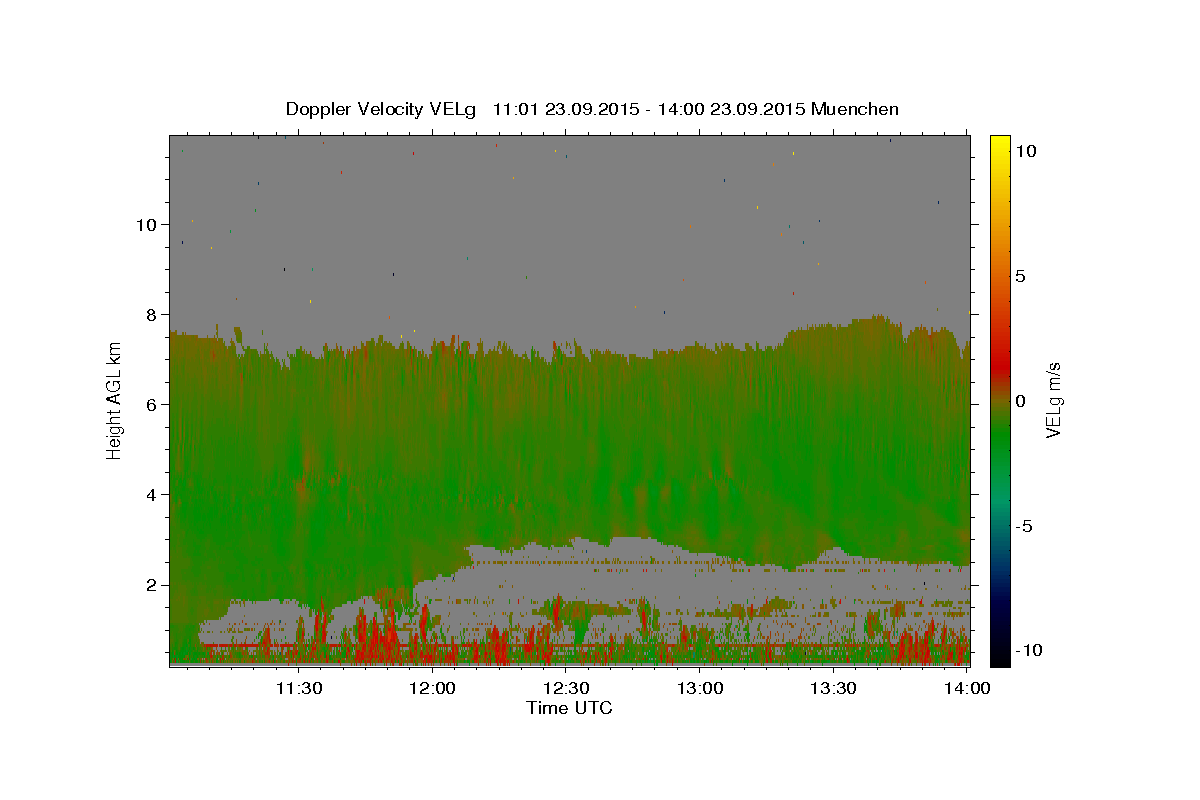This screenshot has width=1200, height=800.
Task: Click the height axis value 6
Action: pyautogui.click(x=151, y=404)
